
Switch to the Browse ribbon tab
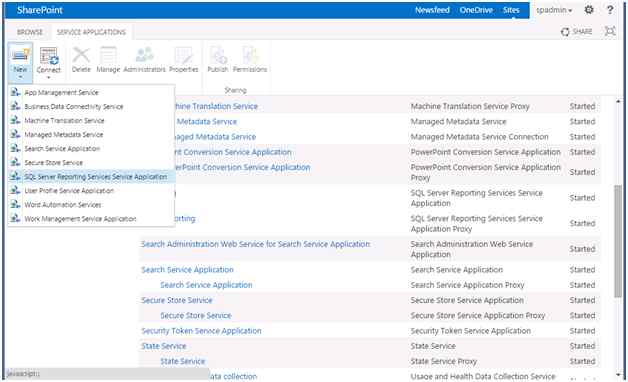30,32
